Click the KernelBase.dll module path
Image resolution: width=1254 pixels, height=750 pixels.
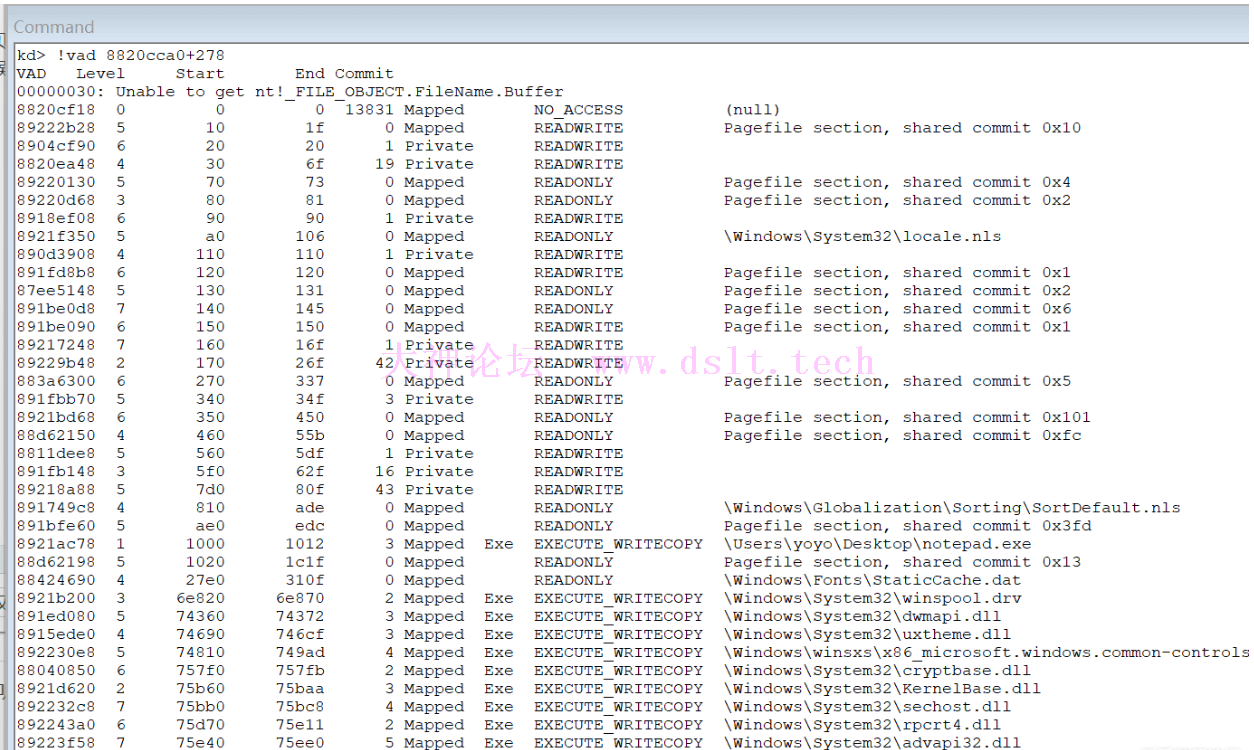[882, 689]
